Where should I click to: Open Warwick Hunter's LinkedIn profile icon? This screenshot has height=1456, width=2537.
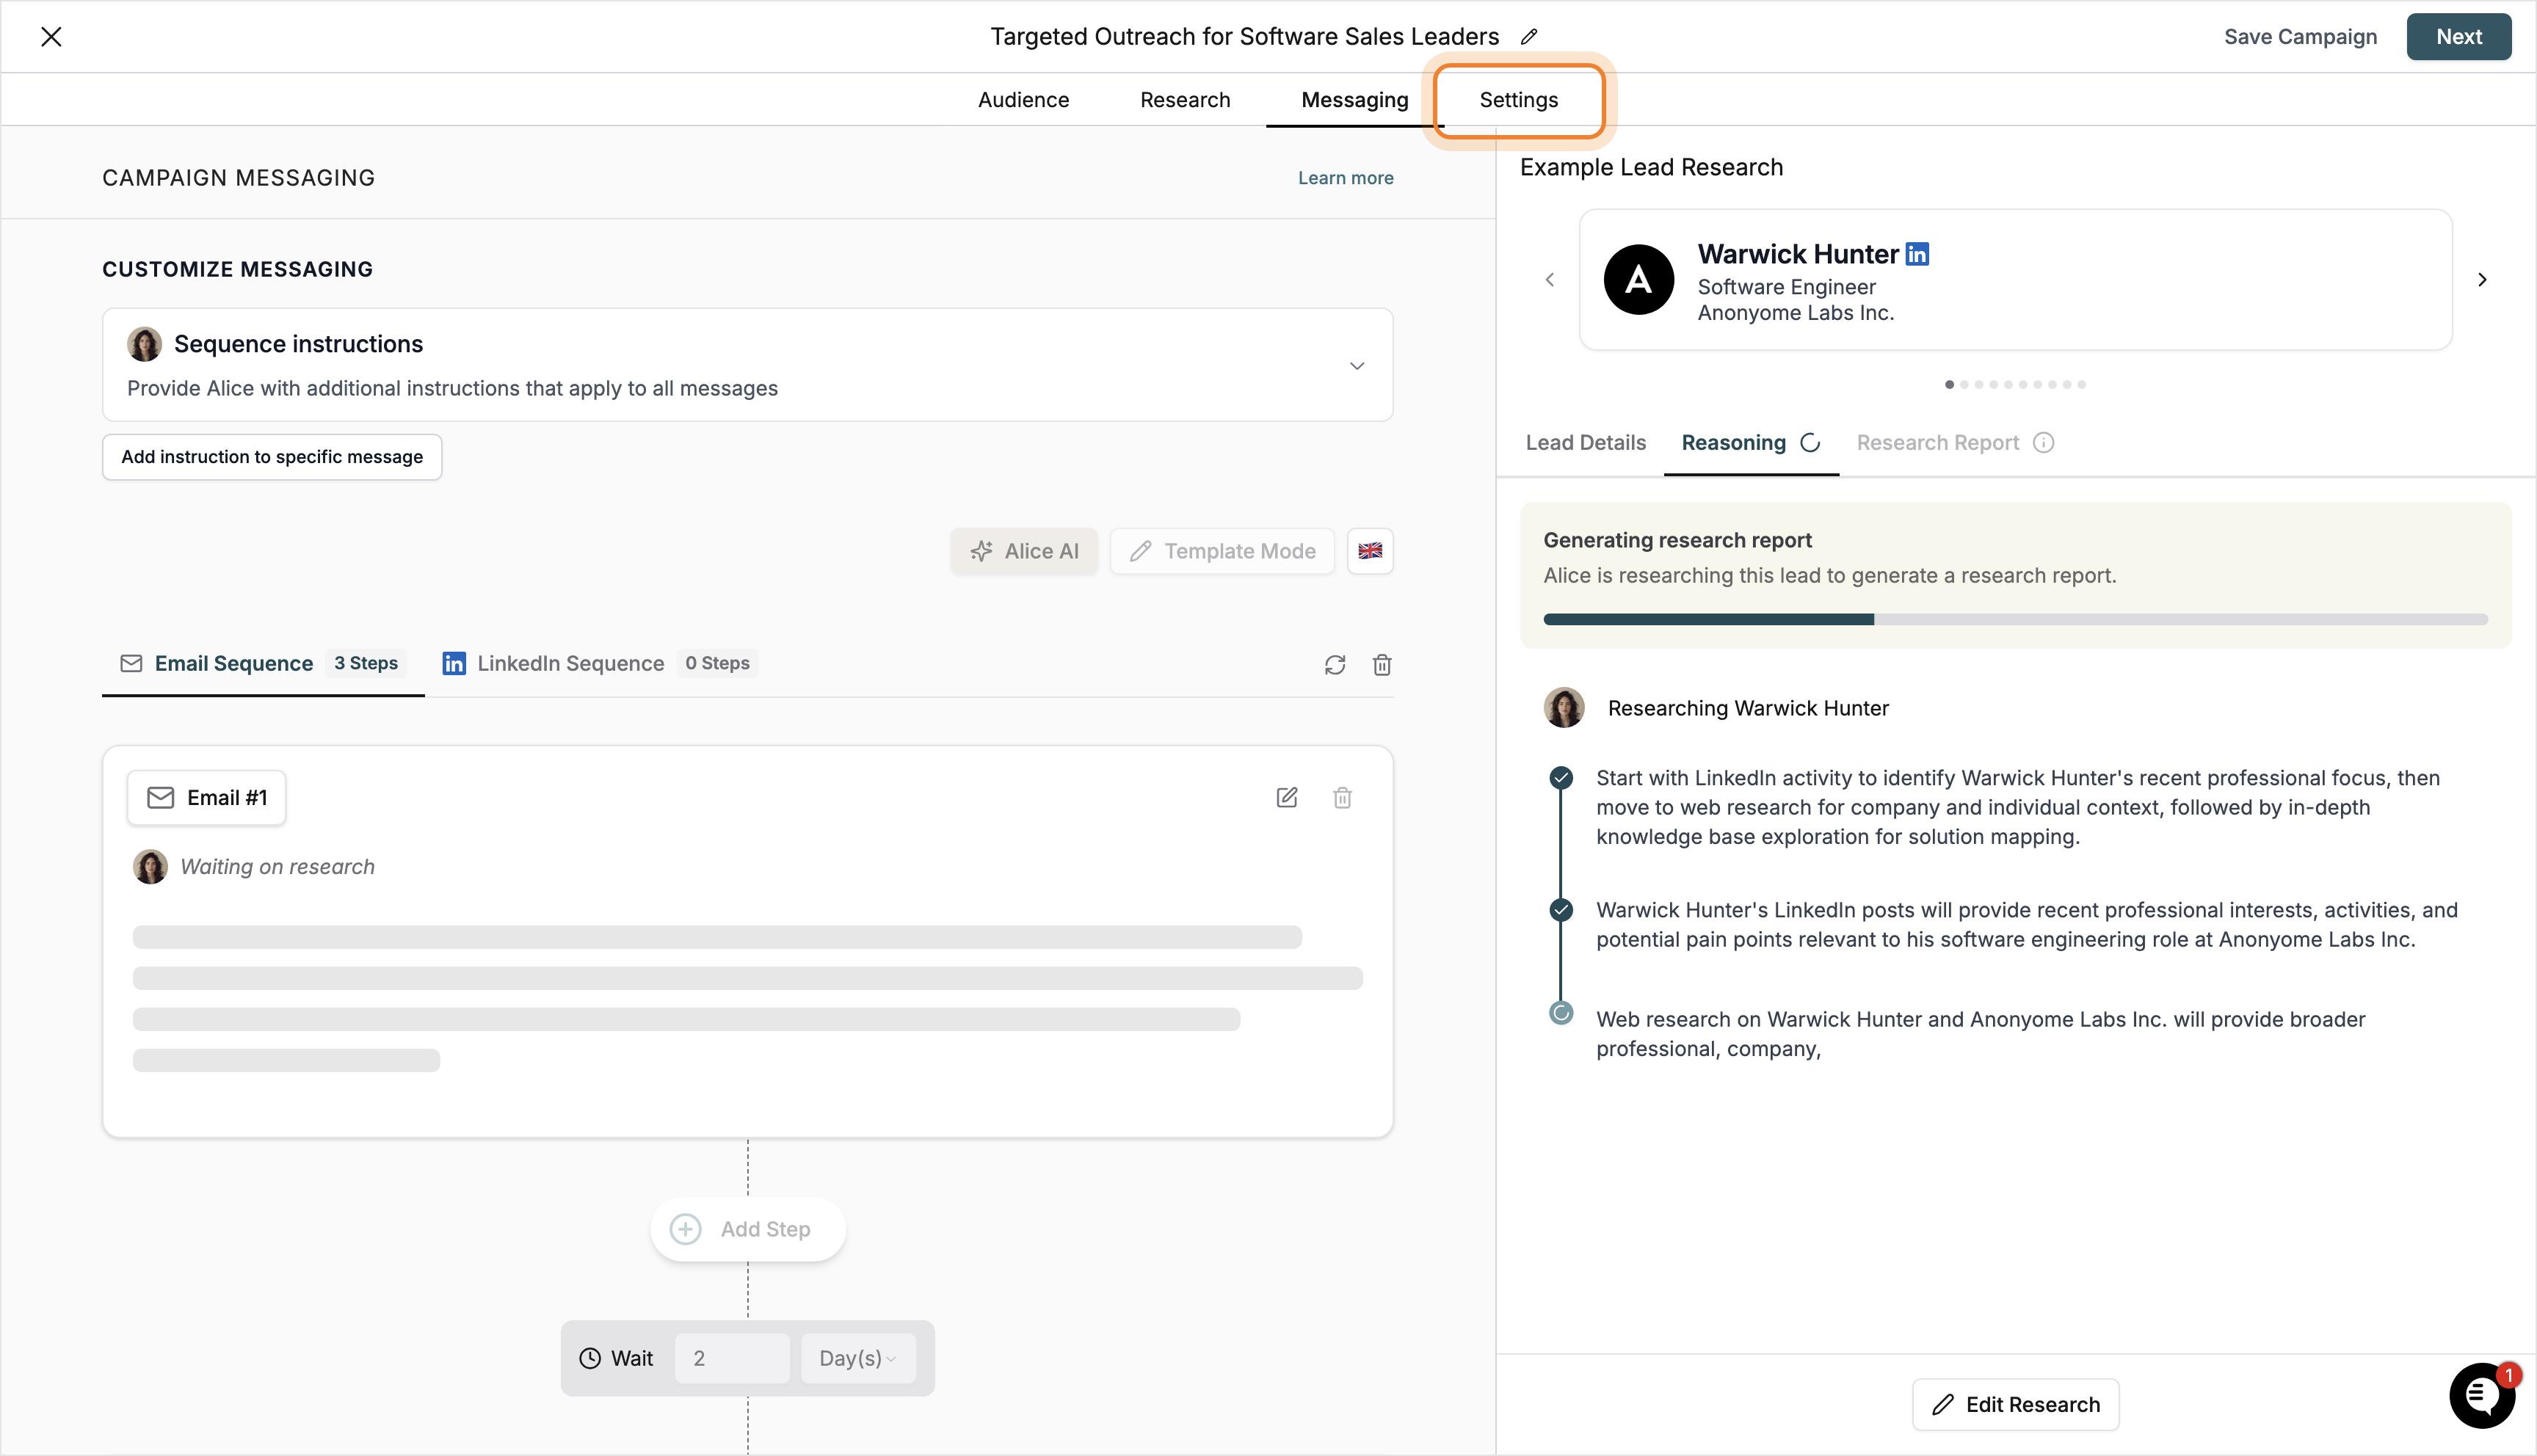click(x=1917, y=253)
